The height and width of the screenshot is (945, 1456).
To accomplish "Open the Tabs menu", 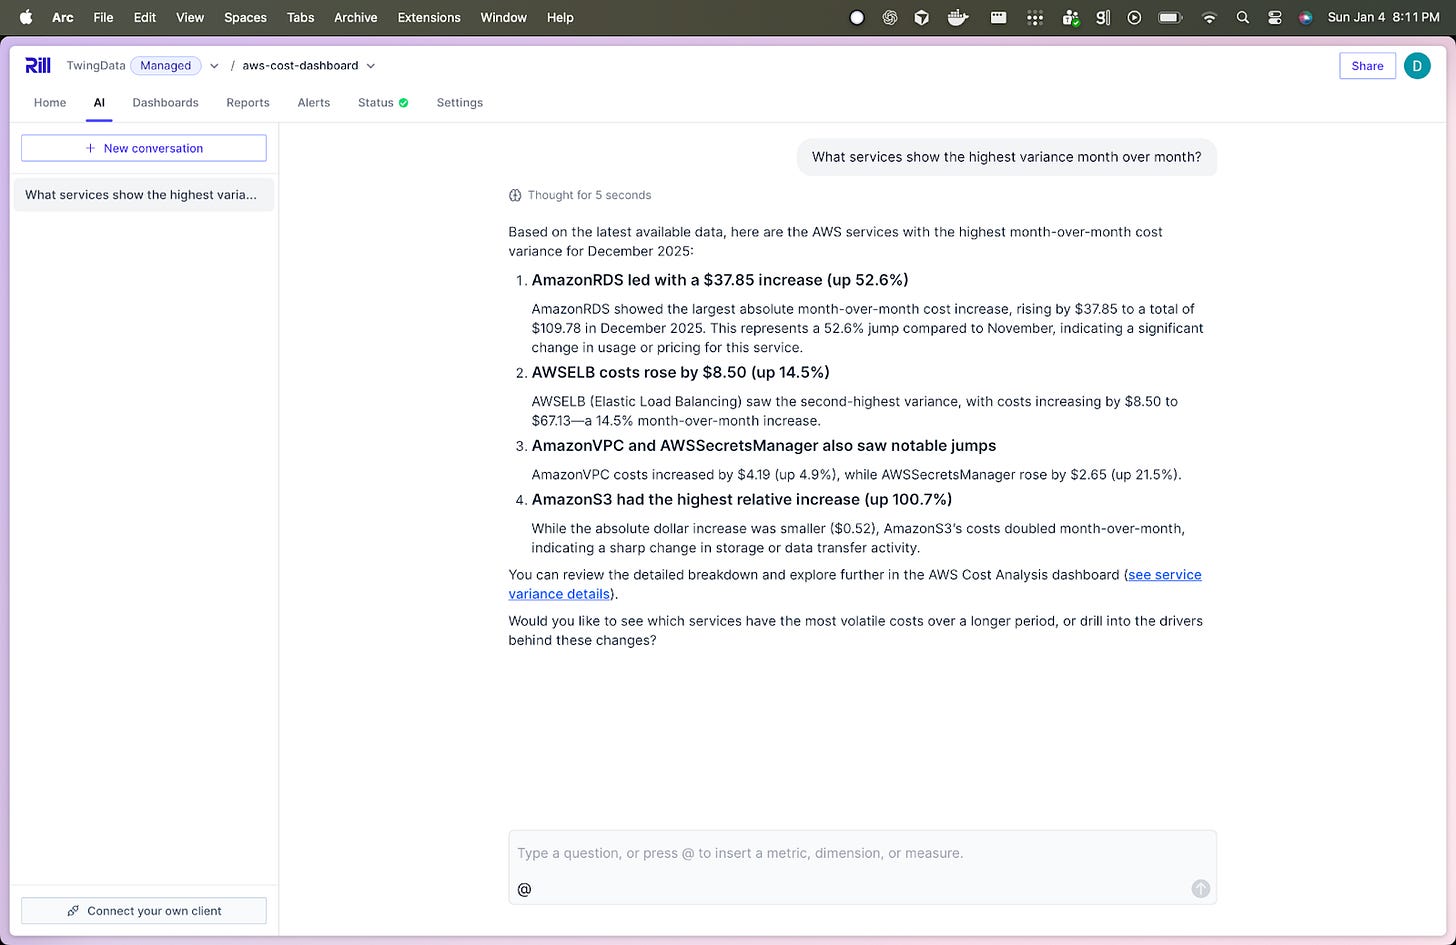I will 300,17.
